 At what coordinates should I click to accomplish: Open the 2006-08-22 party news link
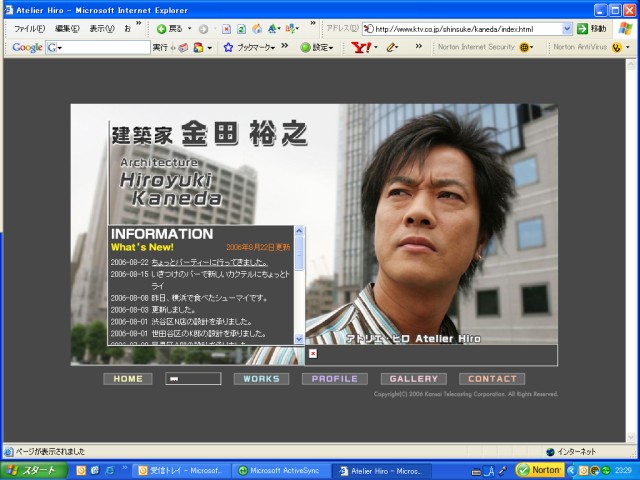(210, 262)
